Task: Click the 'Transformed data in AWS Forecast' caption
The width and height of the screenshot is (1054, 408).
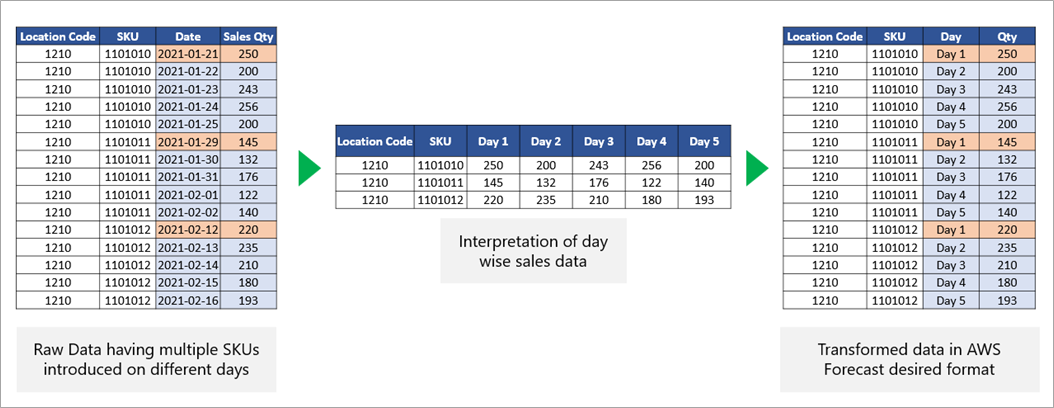Action: (907, 359)
